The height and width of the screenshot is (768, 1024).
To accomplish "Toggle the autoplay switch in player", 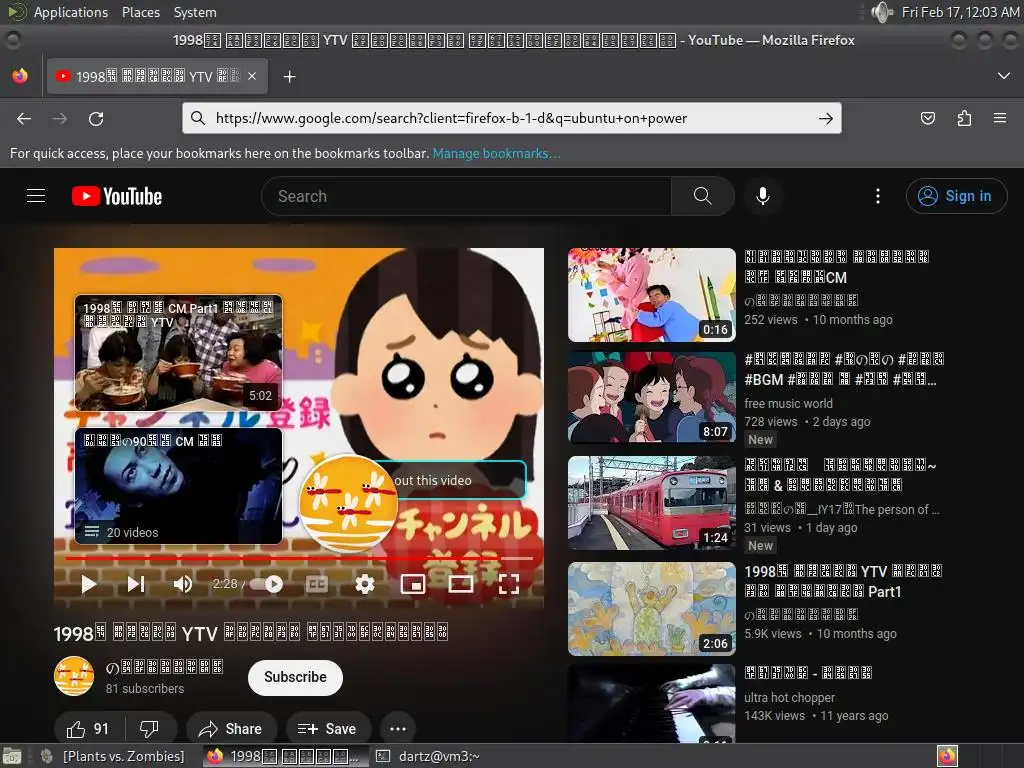I will (266, 584).
